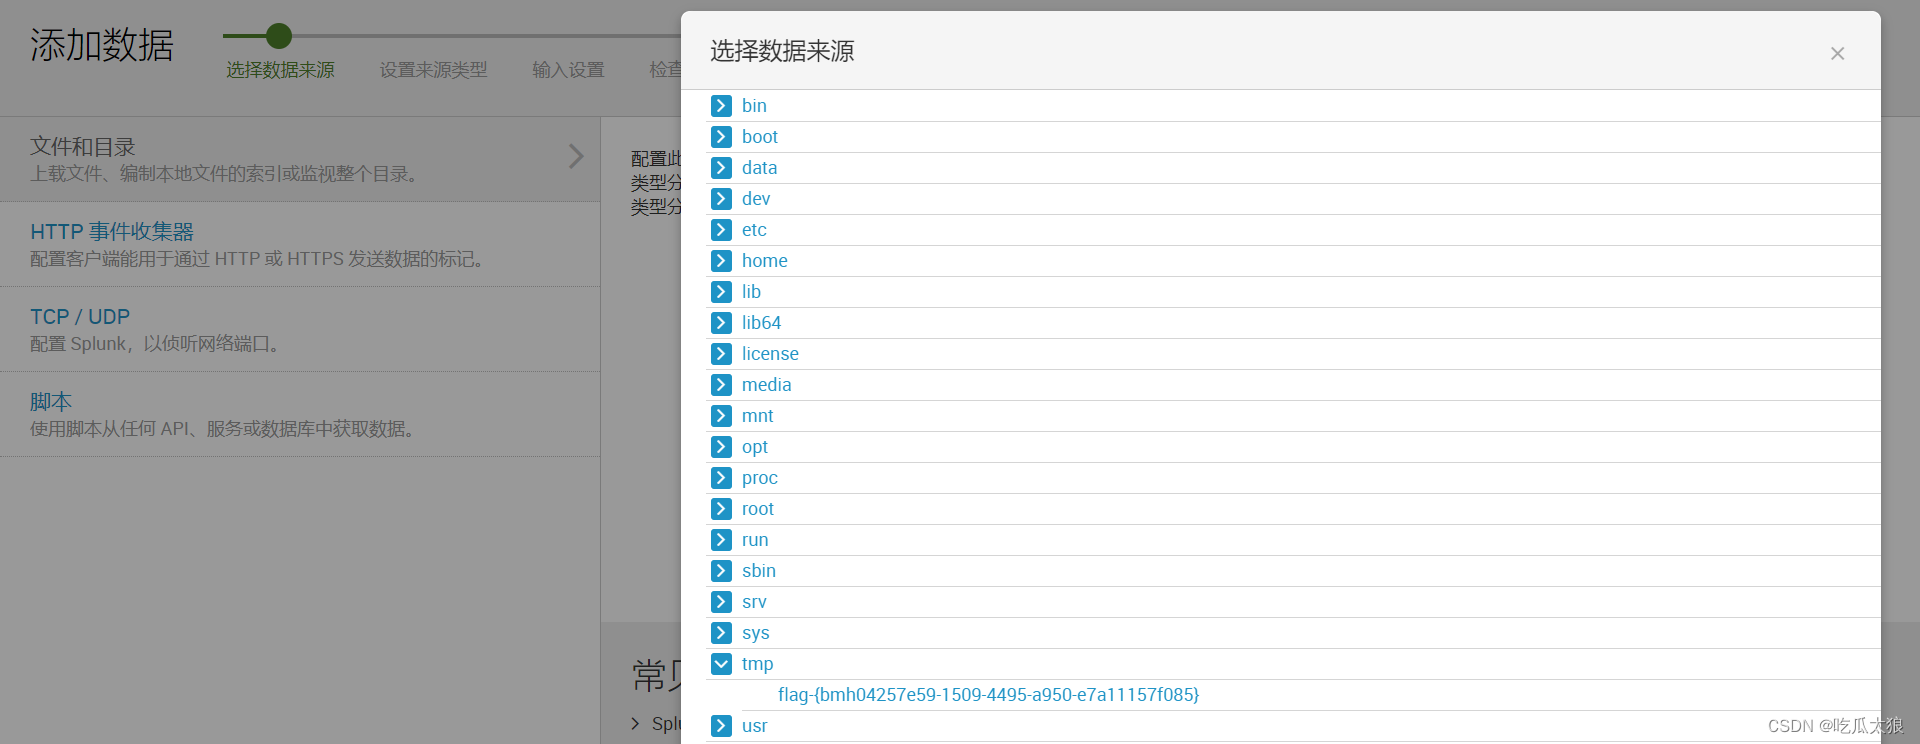Expand the root folder arrow
Screen dimensions: 1920x744
click(x=721, y=509)
